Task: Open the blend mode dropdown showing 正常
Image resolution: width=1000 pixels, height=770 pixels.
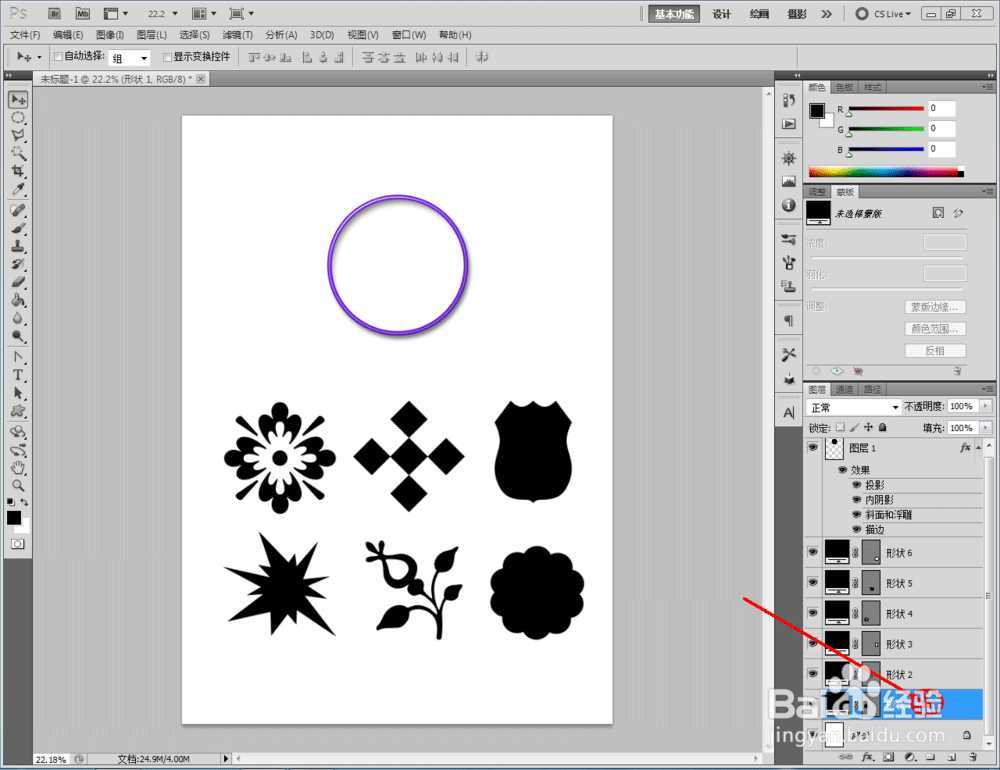Action: coord(854,407)
